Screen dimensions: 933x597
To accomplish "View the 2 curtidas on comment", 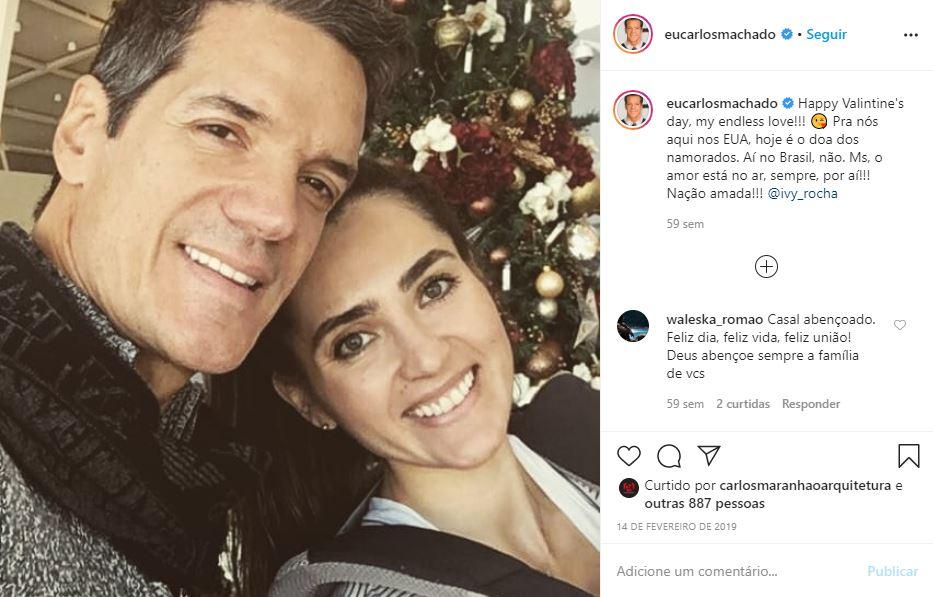I will (742, 404).
